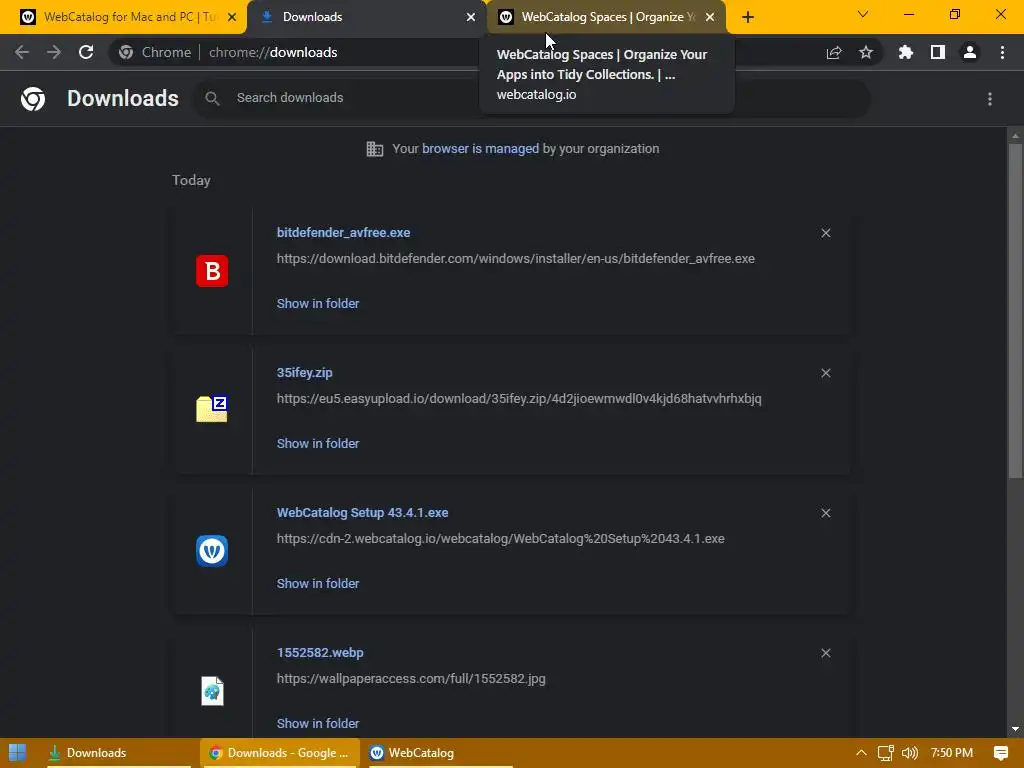Remove bitdefender_avfree.exe from the list
Viewport: 1024px width, 768px height.
click(x=825, y=233)
